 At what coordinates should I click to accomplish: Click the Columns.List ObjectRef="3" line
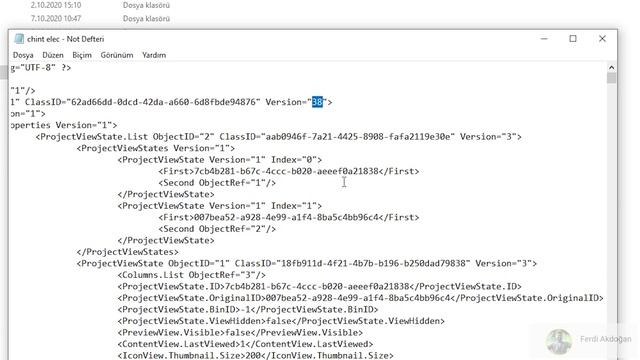click(x=192, y=275)
